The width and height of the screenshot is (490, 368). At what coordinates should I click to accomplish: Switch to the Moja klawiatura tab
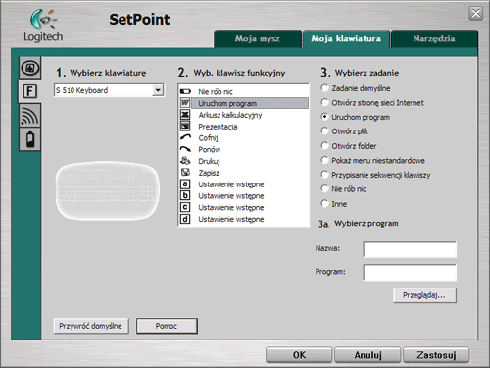click(x=346, y=39)
